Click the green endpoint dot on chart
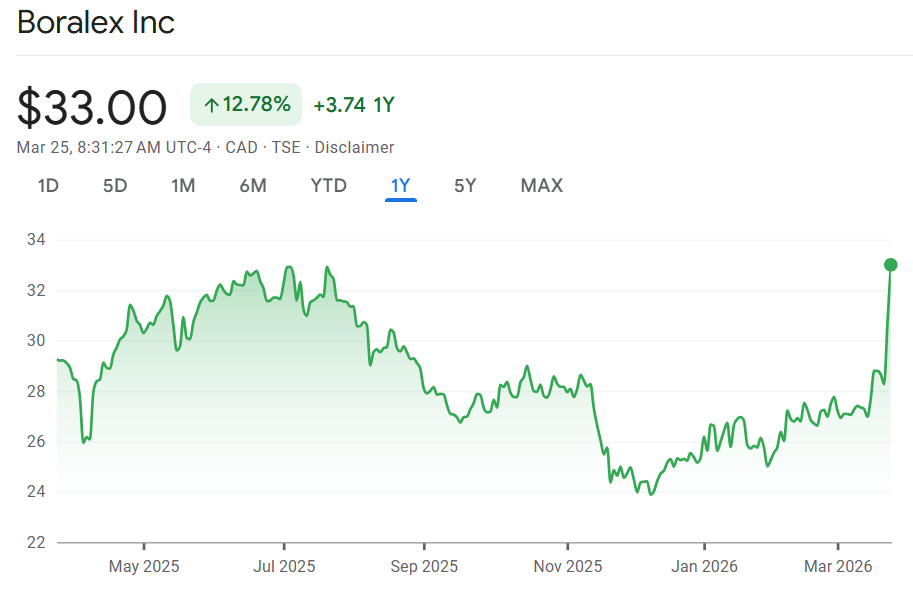 point(890,265)
